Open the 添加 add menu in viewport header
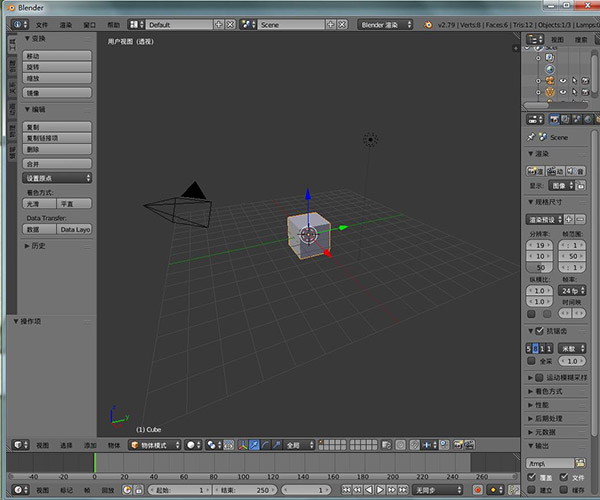600x500 pixels. click(x=90, y=445)
